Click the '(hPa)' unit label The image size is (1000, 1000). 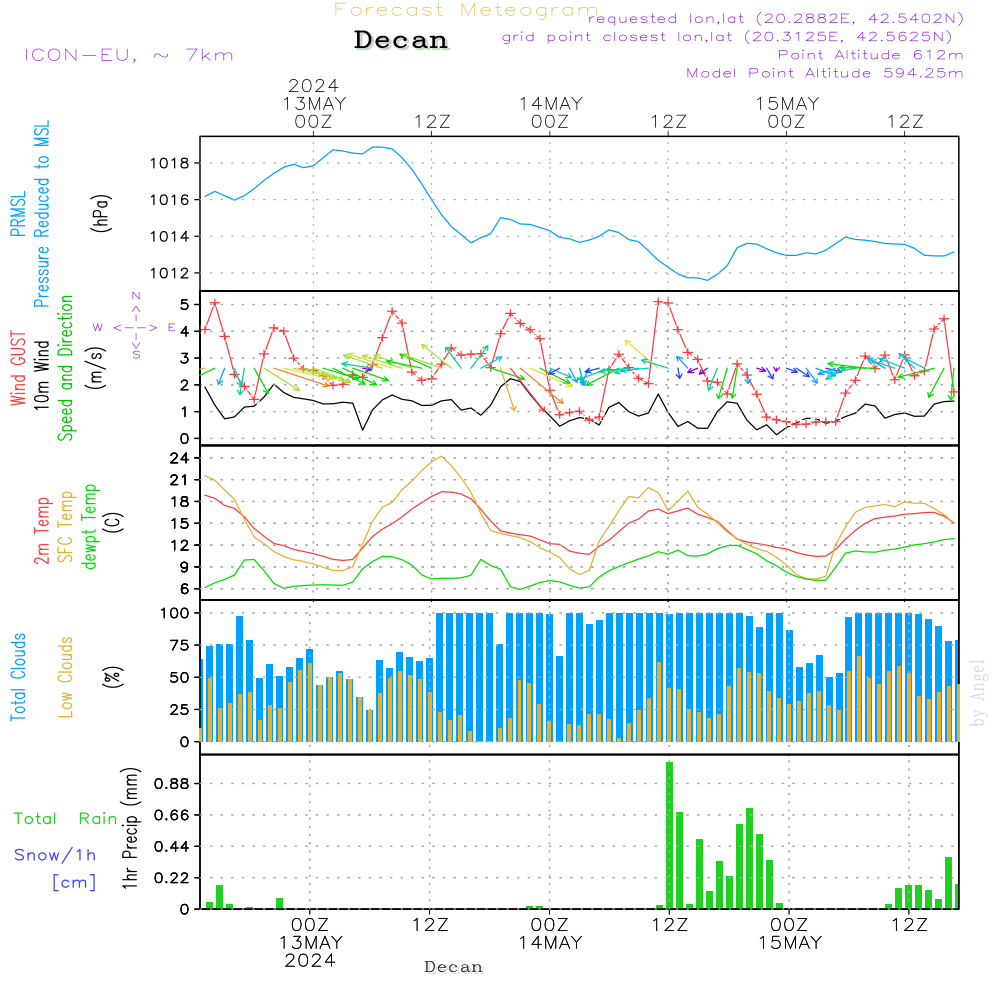click(101, 214)
